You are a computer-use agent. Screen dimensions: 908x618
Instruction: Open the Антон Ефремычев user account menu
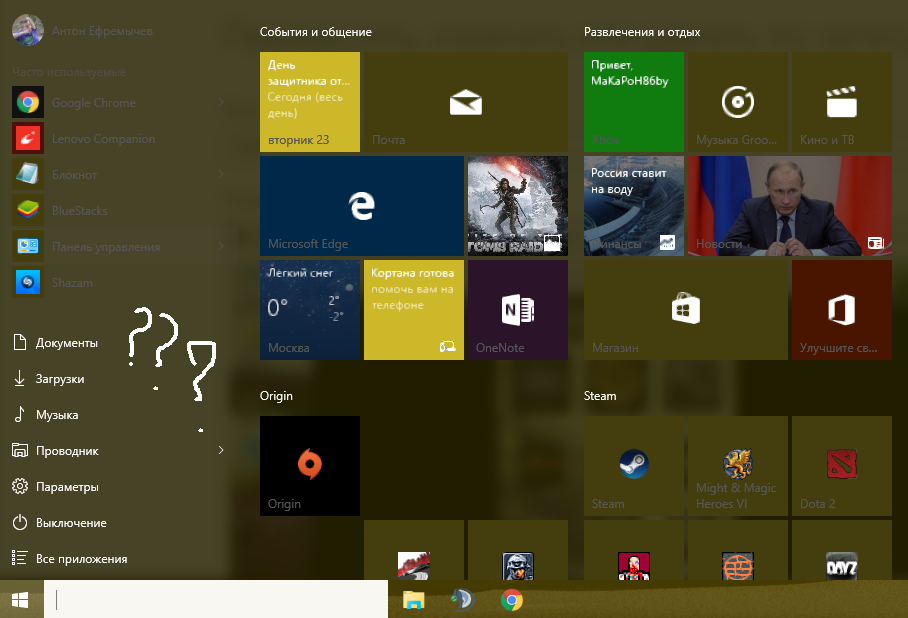(82, 30)
